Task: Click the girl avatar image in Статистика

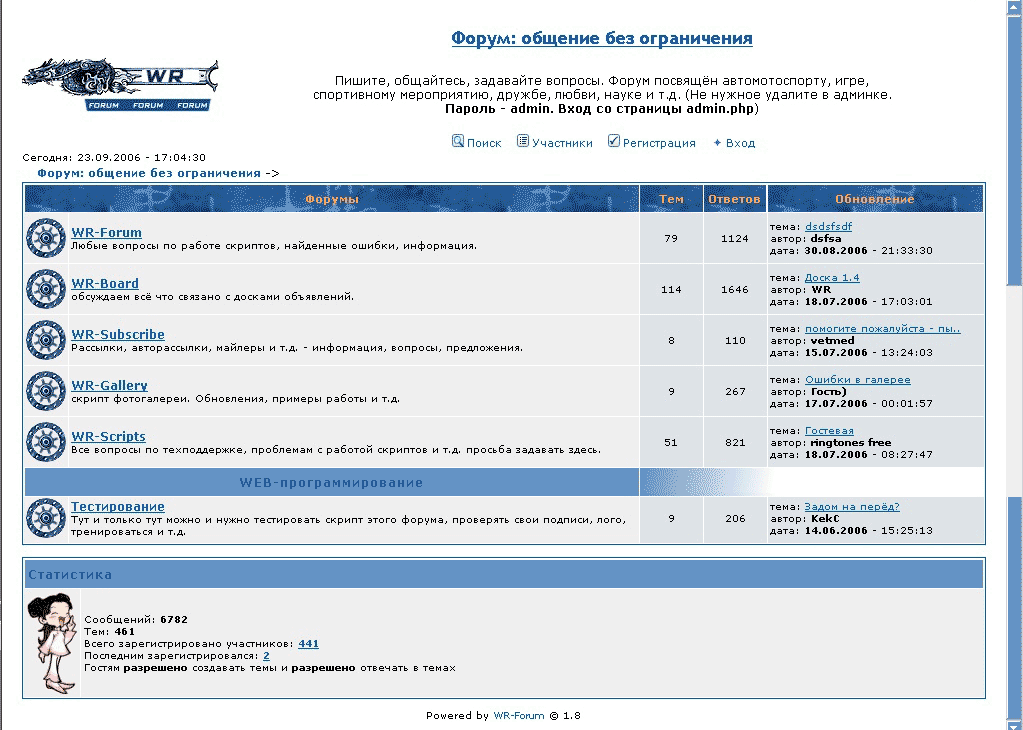Action: click(52, 643)
